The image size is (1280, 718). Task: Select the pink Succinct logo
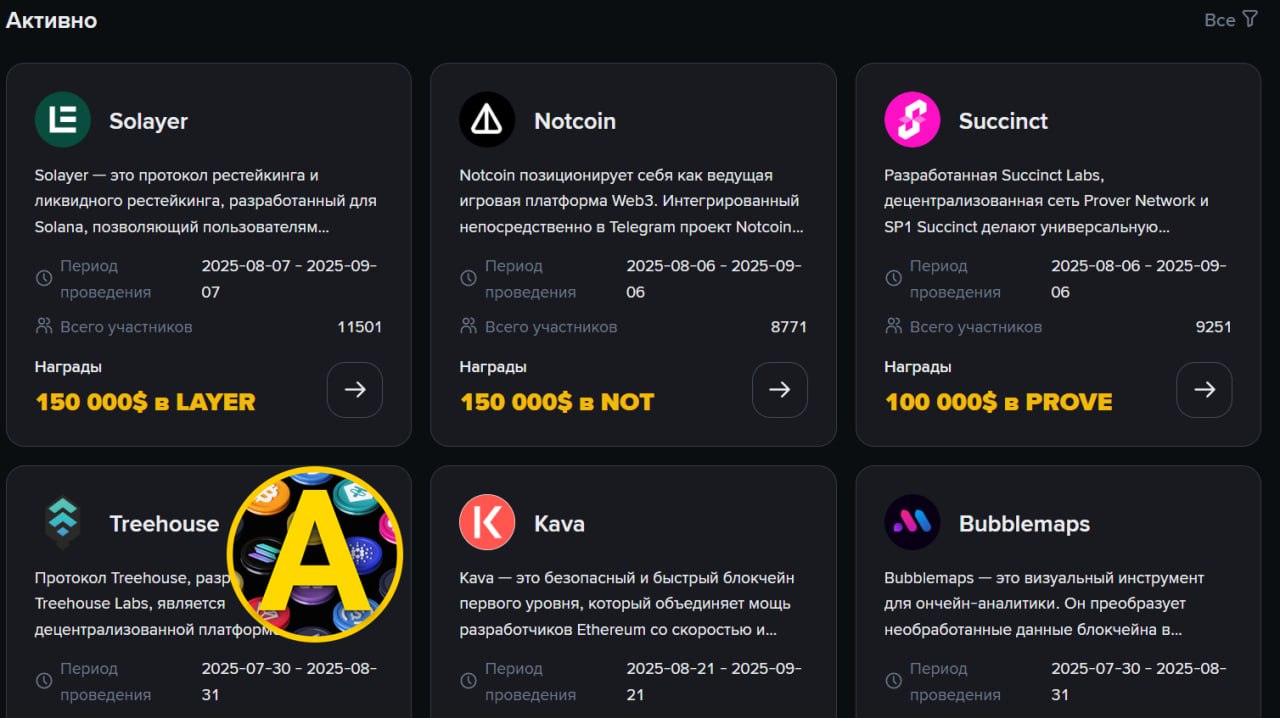pos(912,120)
